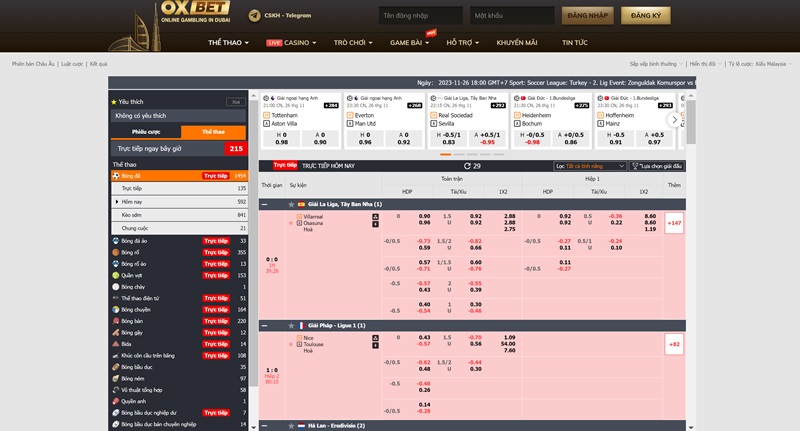Screen dimensions: 800x431
Task: Switch to the orange Thể thao tab
Action: 213,132
